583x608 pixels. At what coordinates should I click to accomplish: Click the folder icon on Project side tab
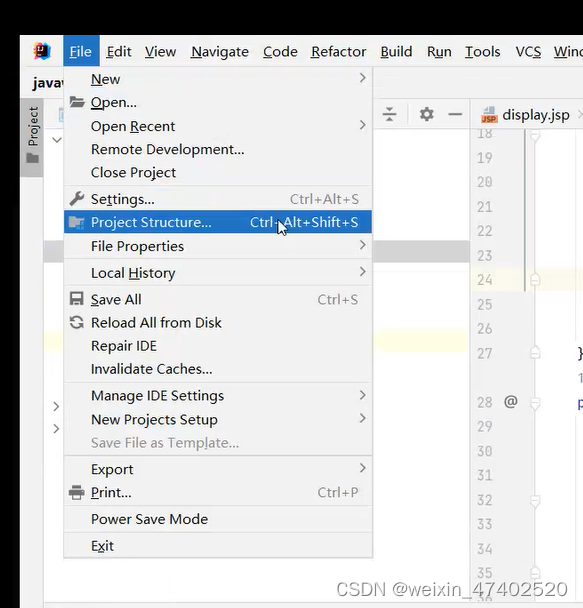[33, 158]
